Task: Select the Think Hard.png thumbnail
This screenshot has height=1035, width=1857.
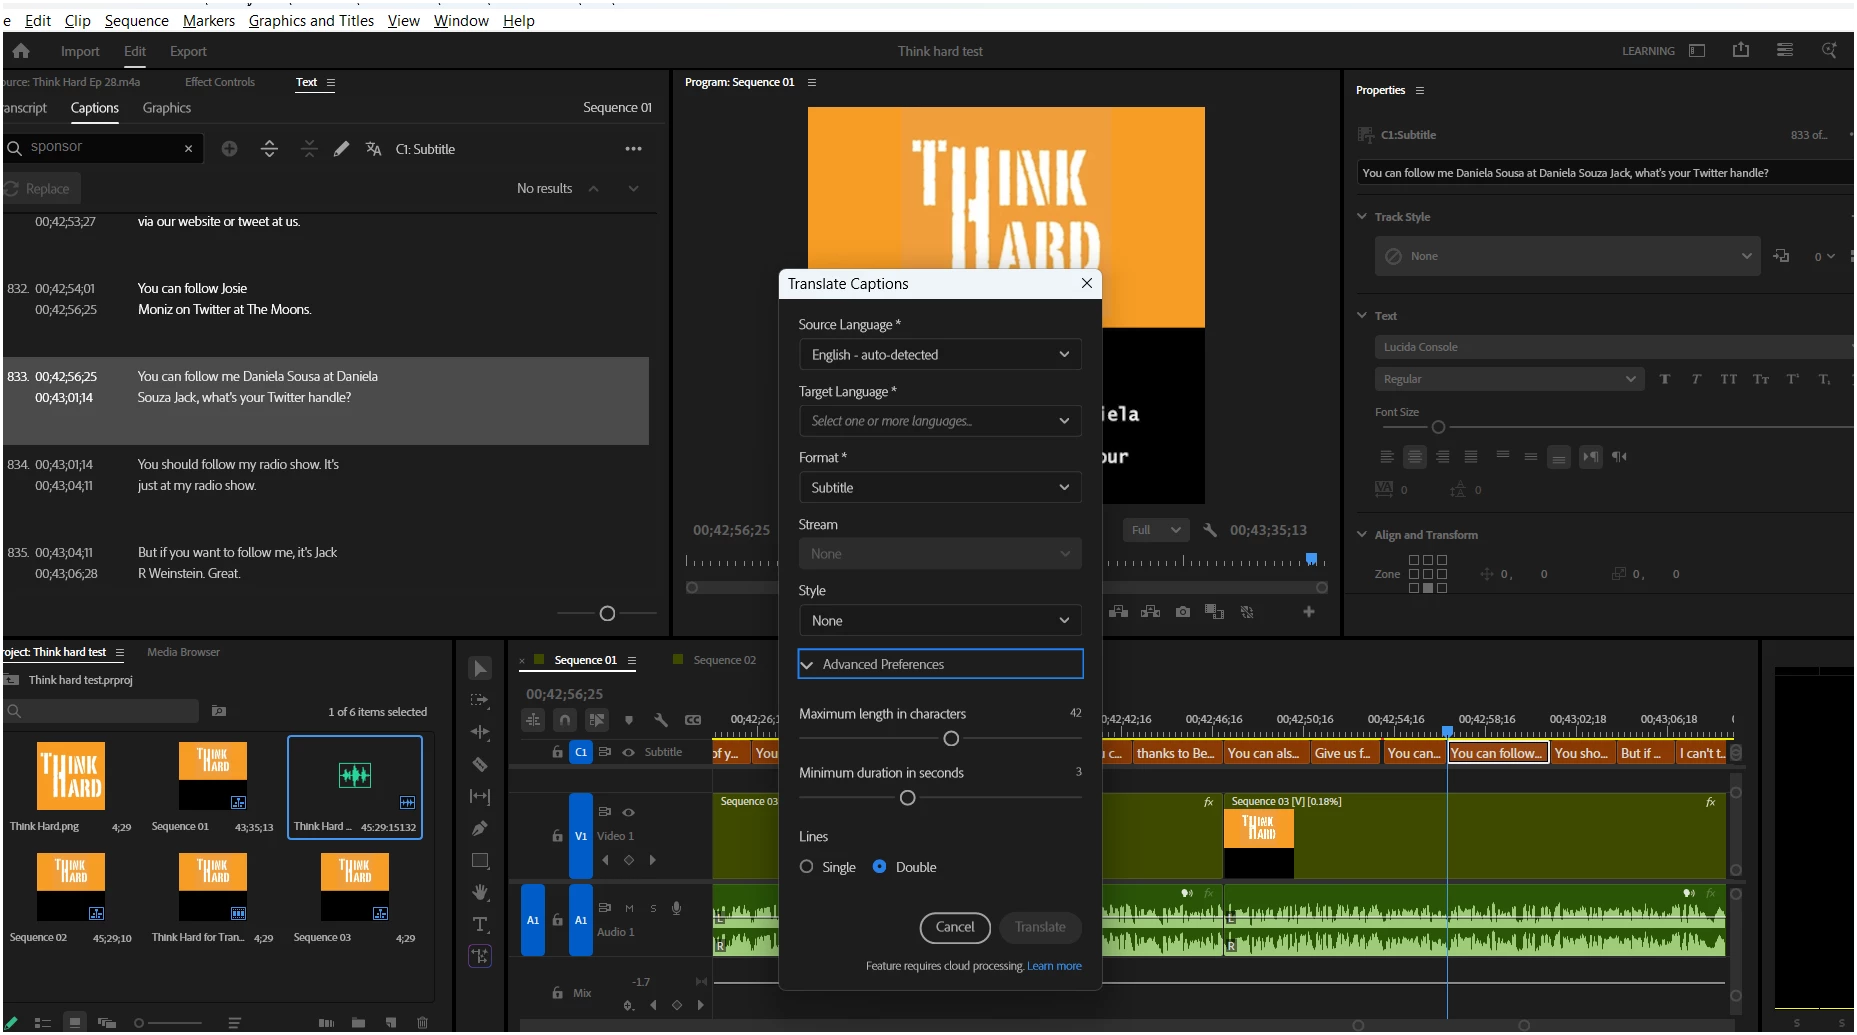Action: coord(70,776)
